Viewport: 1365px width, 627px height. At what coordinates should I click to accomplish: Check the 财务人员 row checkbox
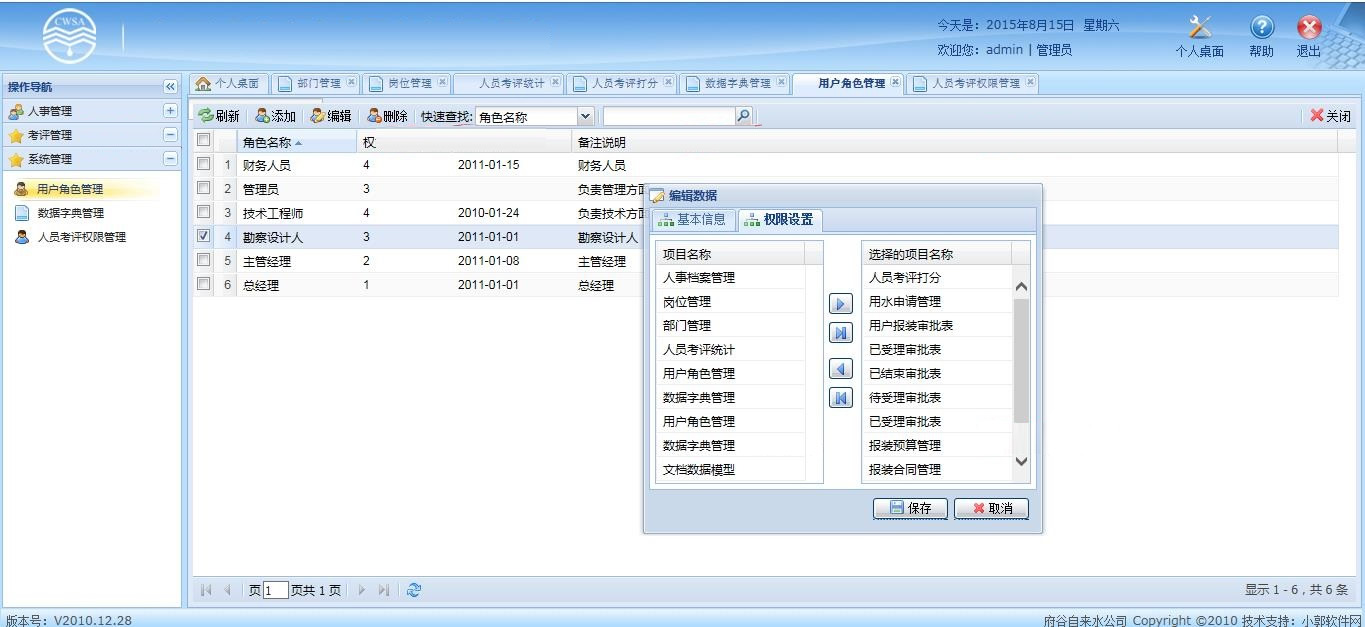(203, 164)
